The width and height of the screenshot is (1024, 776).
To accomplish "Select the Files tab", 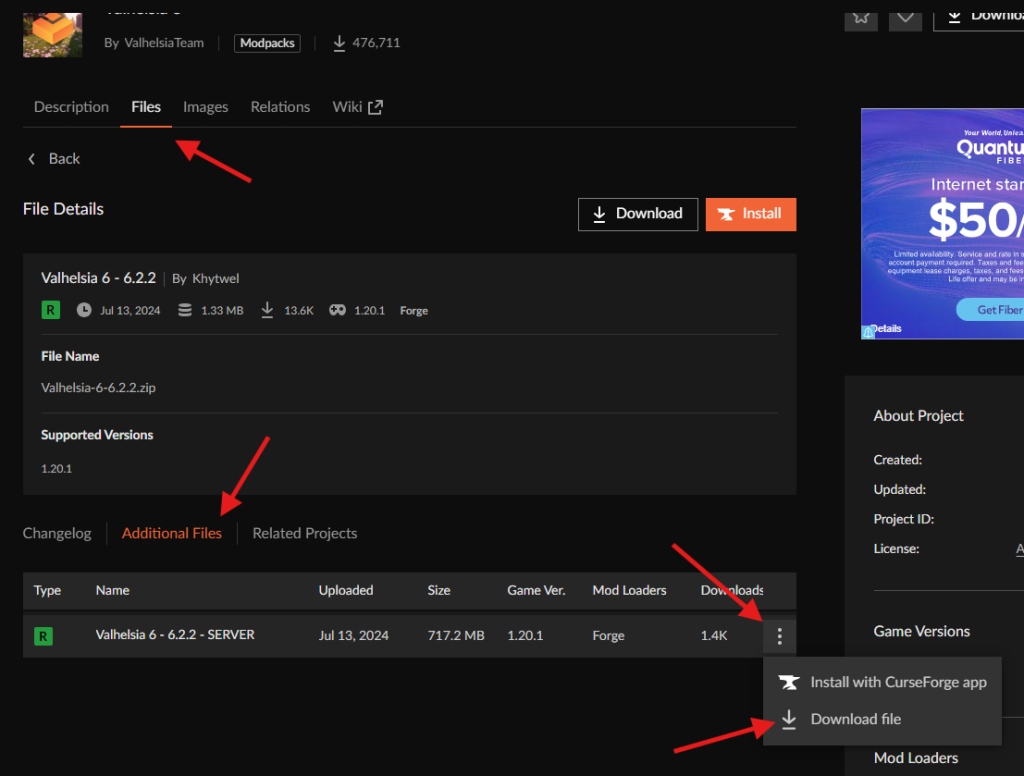I will 146,107.
